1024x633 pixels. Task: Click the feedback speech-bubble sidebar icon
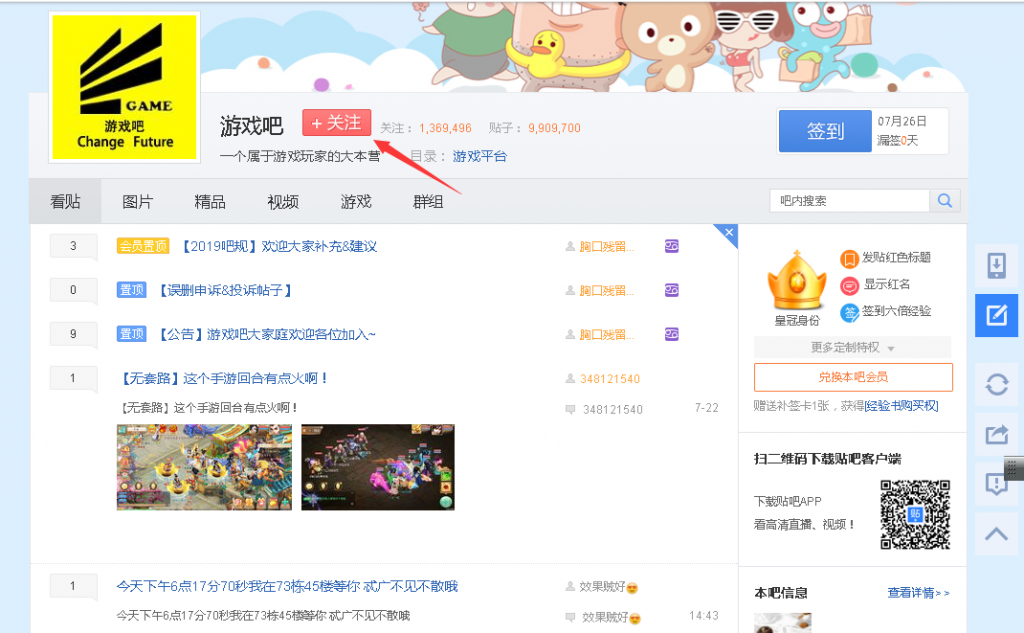click(995, 484)
